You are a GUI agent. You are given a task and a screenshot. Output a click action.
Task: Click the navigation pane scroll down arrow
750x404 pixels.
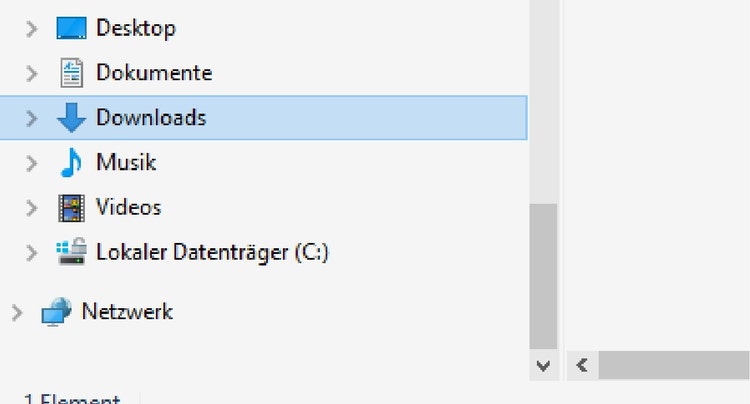tap(543, 365)
